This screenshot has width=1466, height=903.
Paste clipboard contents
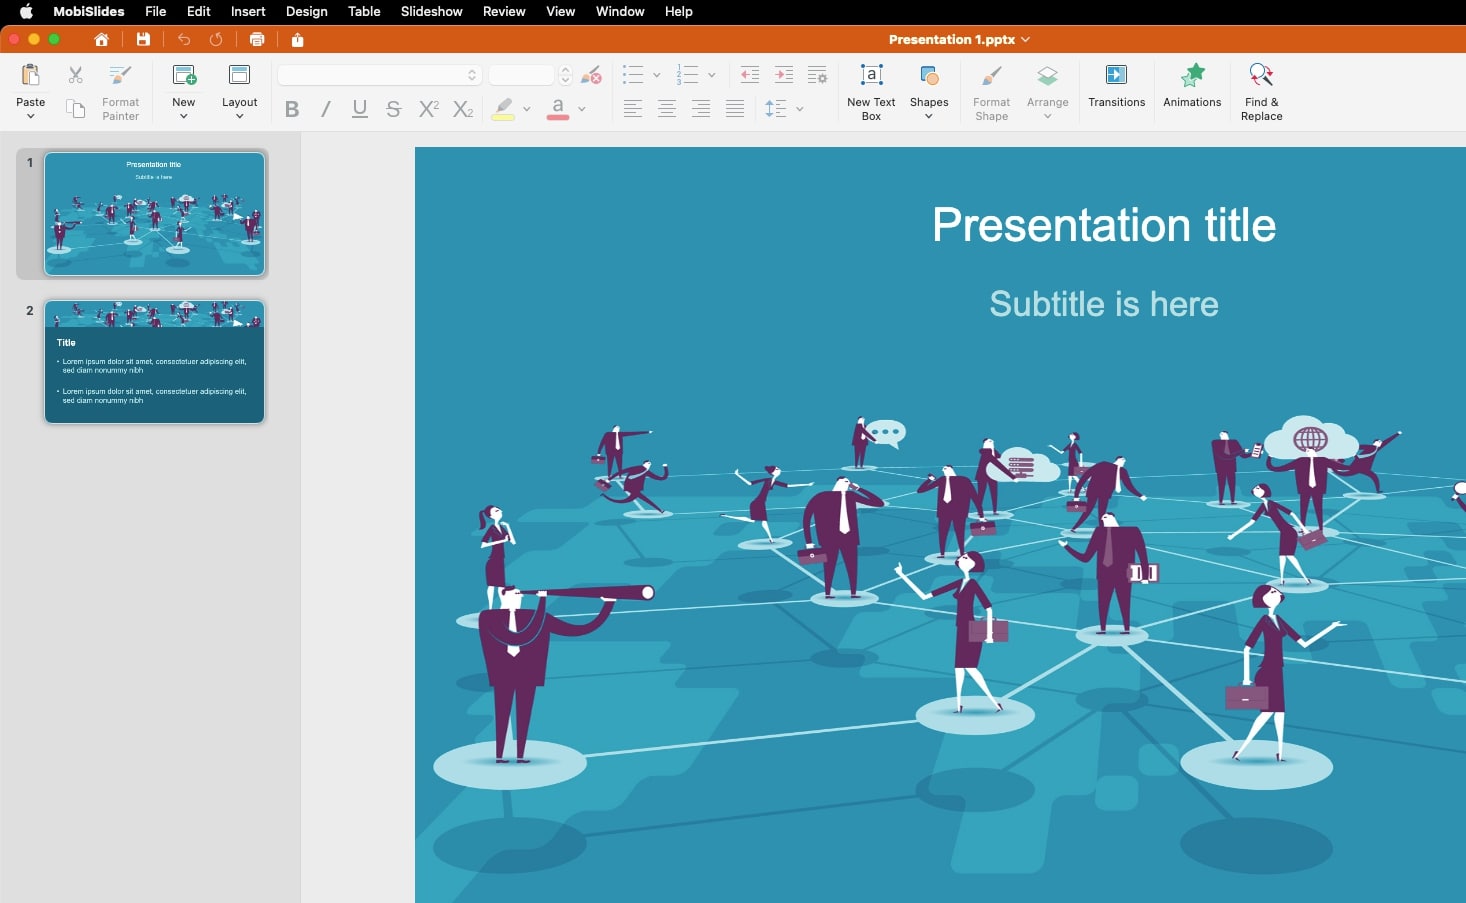31,83
